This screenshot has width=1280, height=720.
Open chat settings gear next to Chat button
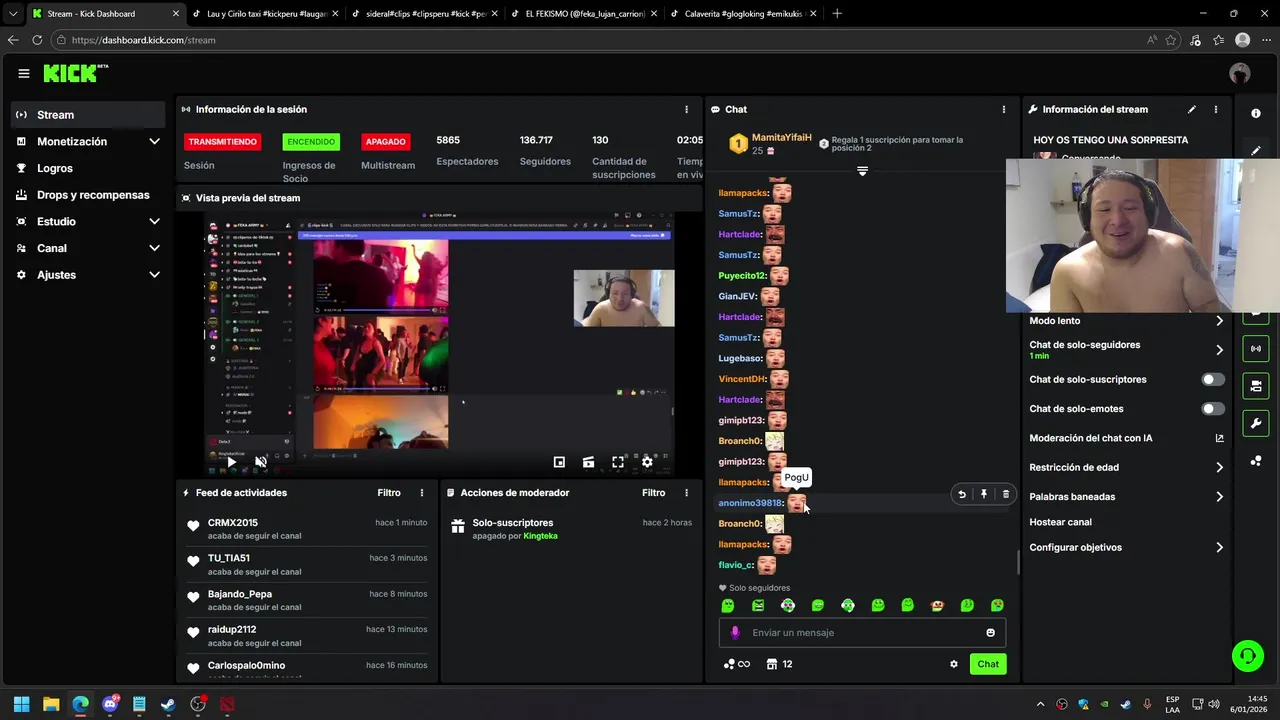coord(954,664)
